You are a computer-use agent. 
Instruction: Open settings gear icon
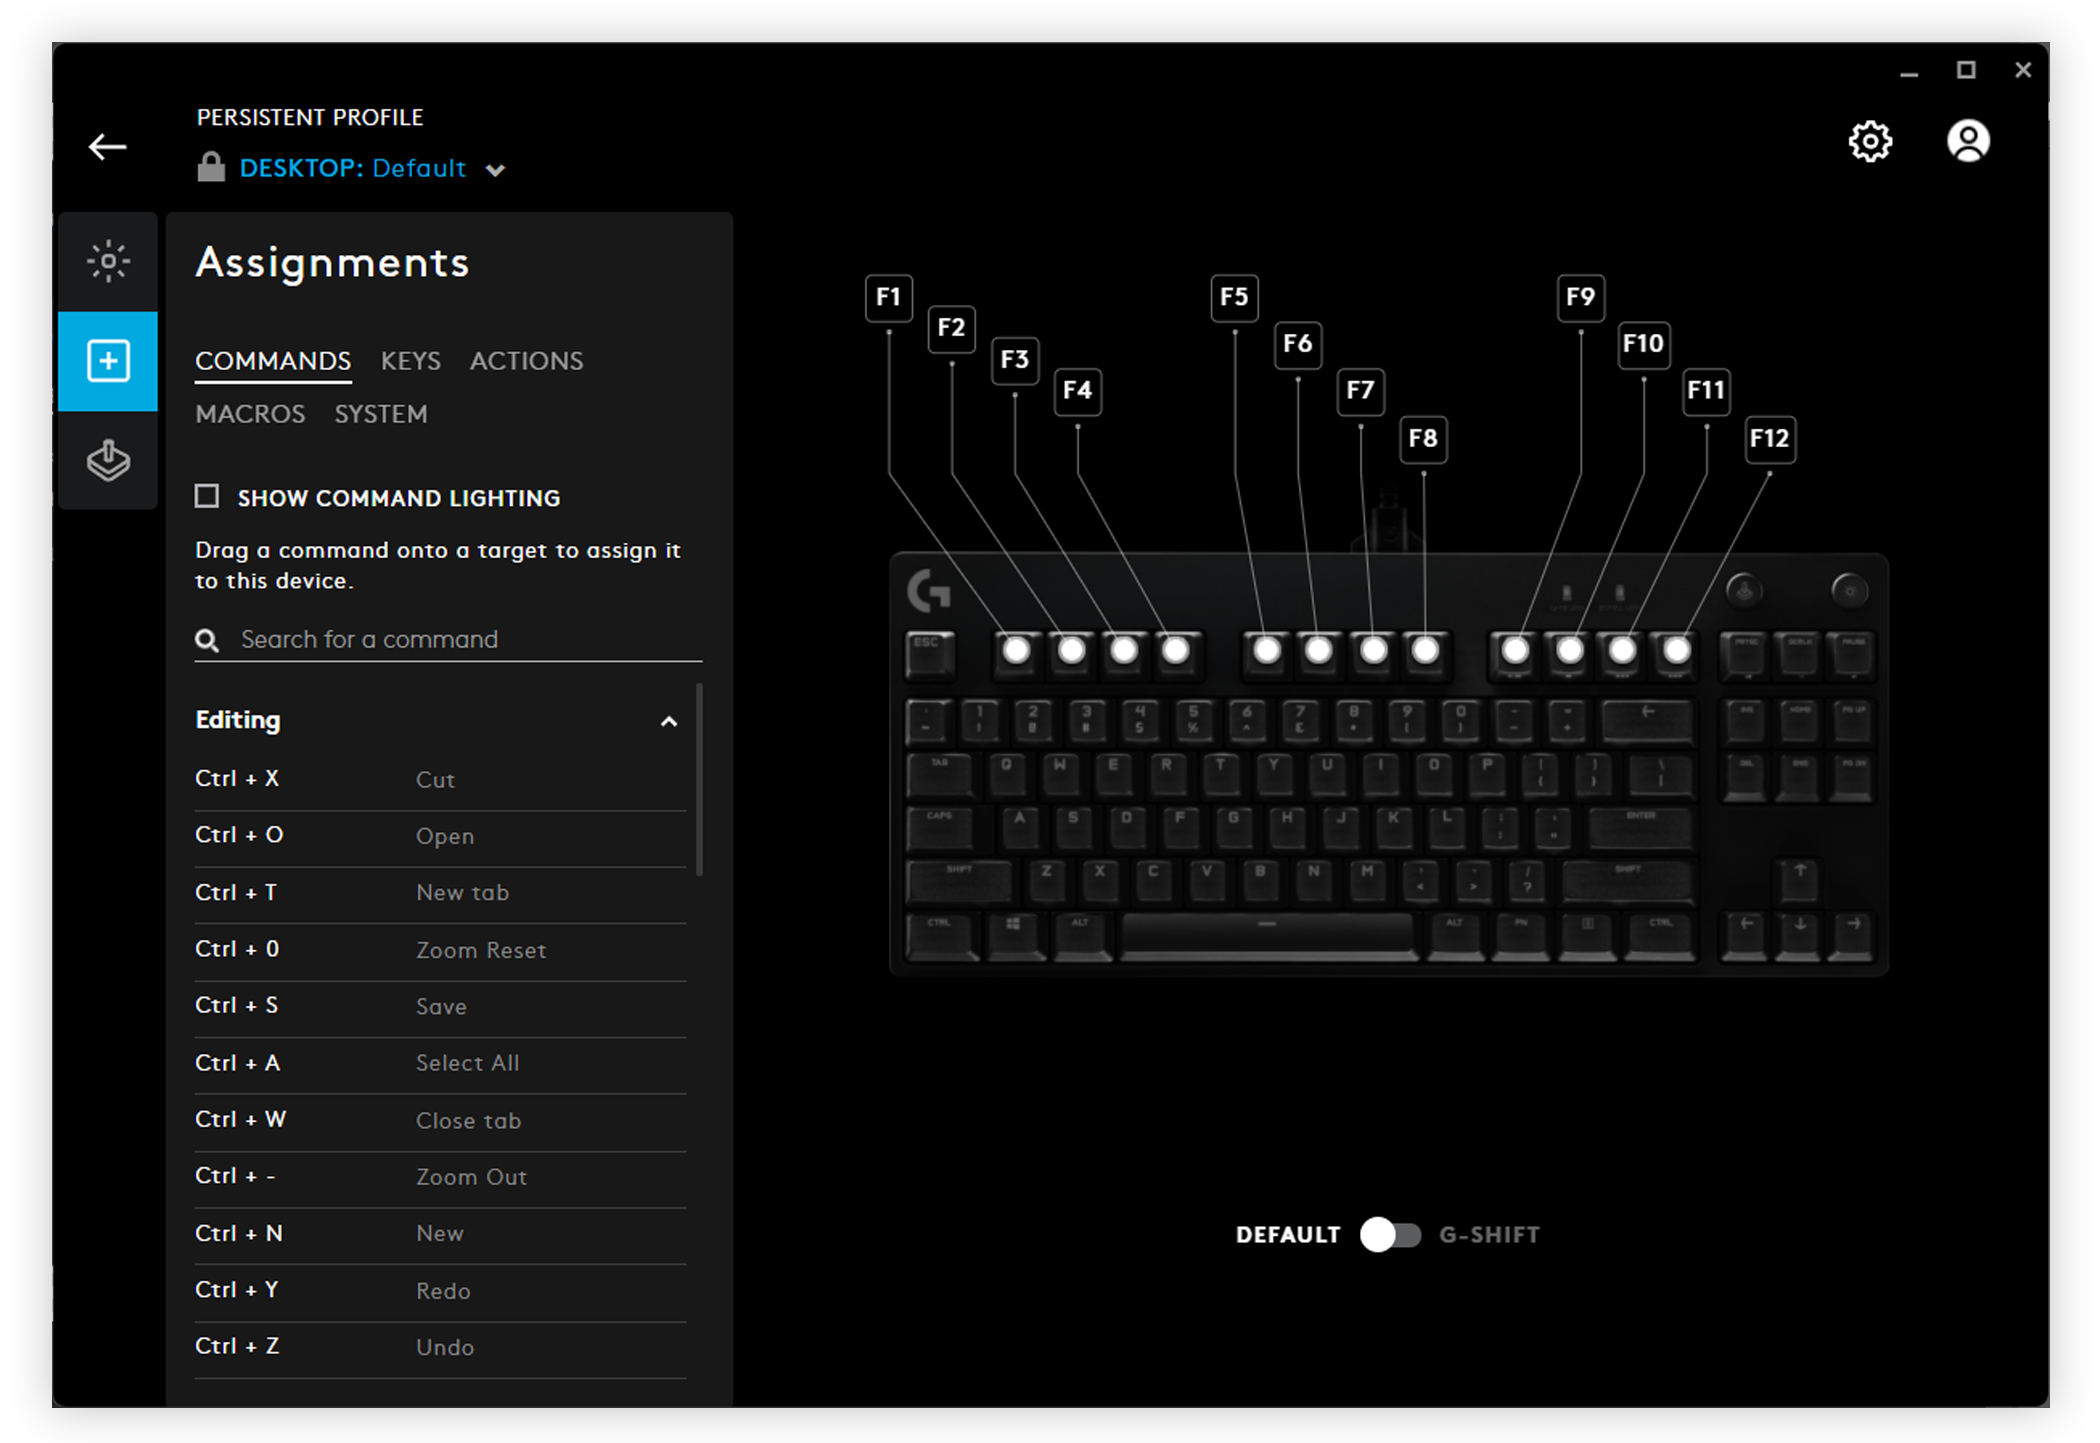[x=1869, y=141]
